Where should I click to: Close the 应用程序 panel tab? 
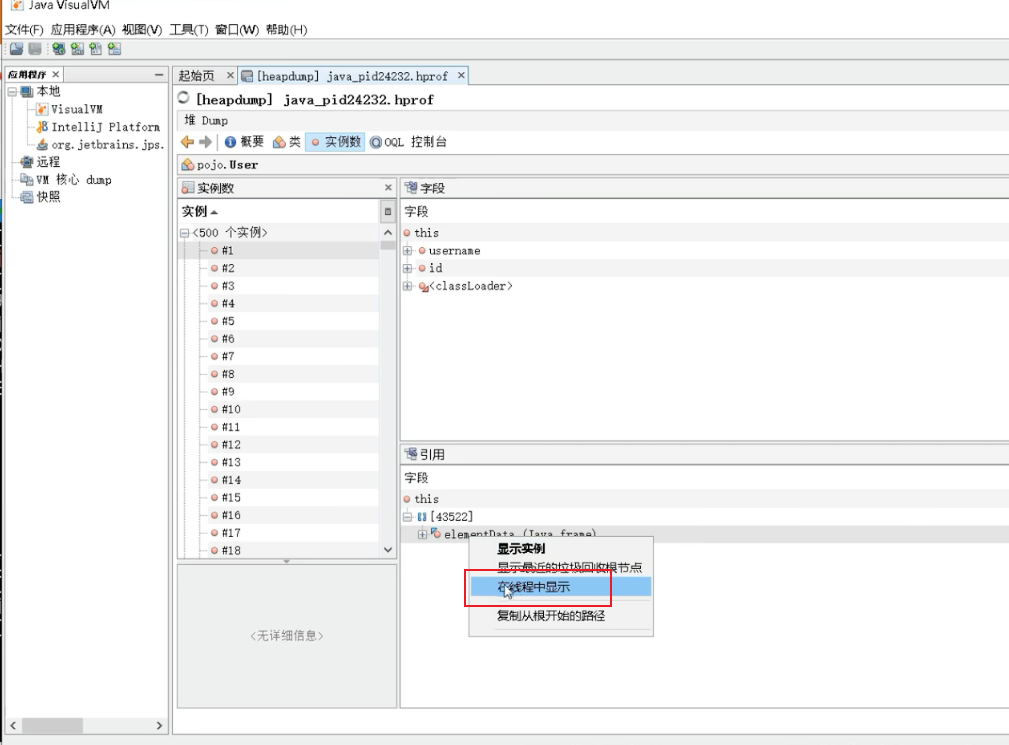point(55,75)
